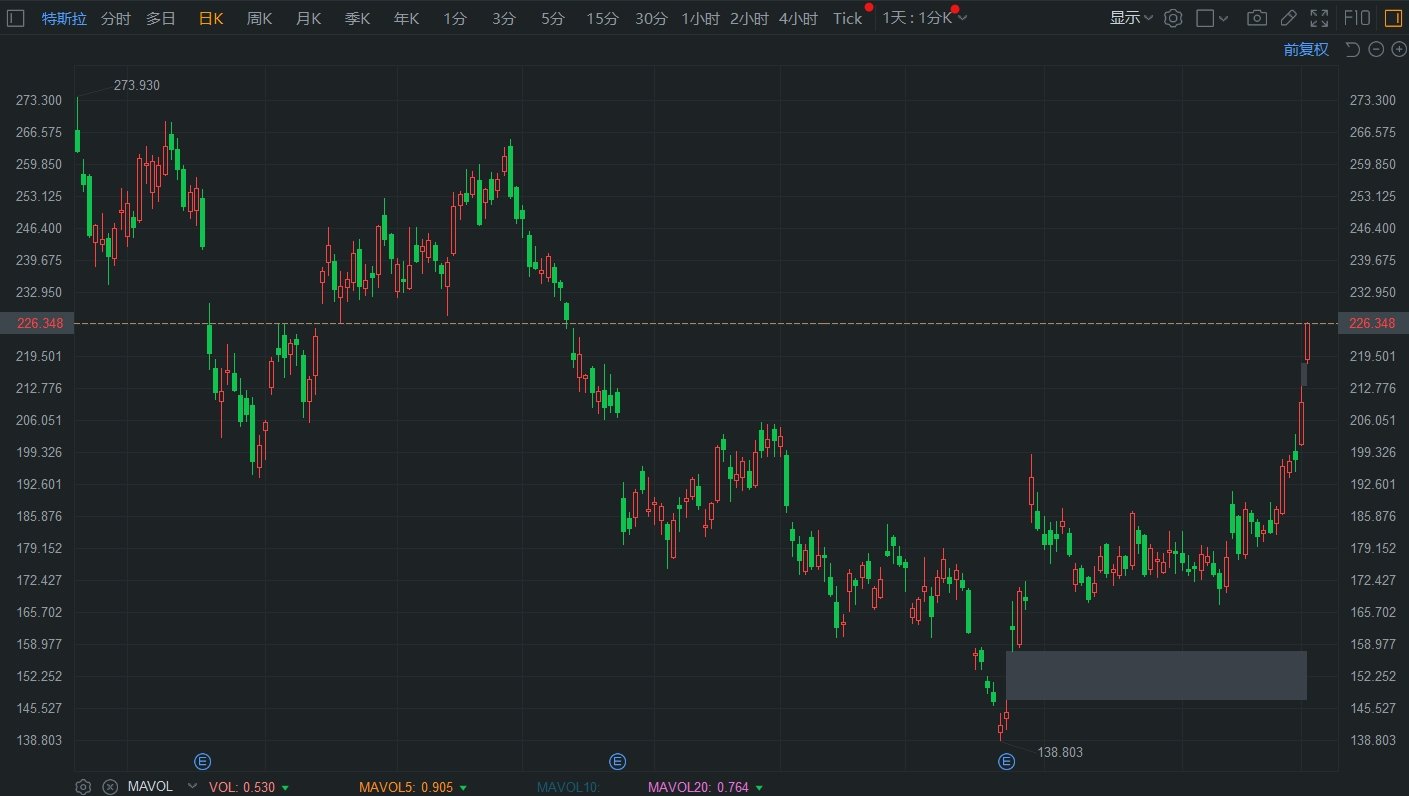The height and width of the screenshot is (796, 1409).
Task: Select the pencil drawing tool
Action: pos(1289,18)
